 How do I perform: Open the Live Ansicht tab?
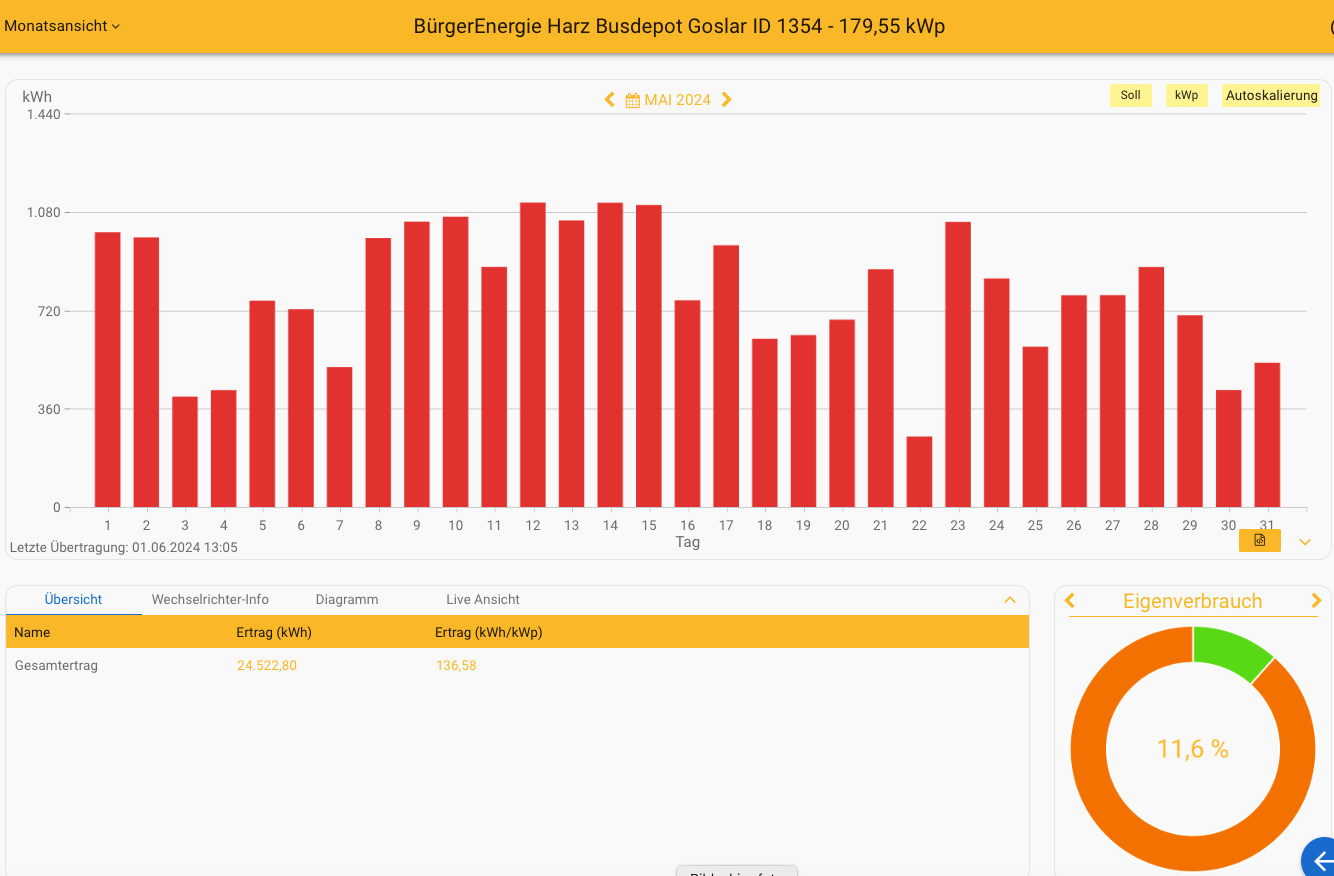coord(483,600)
